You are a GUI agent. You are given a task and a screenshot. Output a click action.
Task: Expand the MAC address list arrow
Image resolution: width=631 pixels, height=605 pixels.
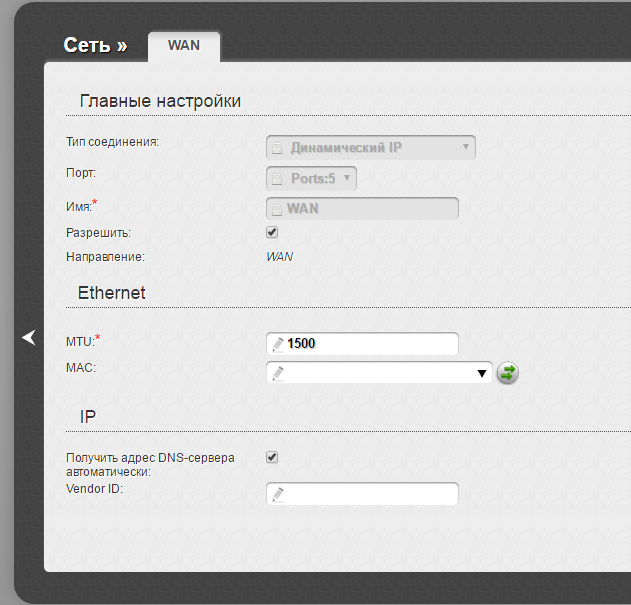point(481,373)
